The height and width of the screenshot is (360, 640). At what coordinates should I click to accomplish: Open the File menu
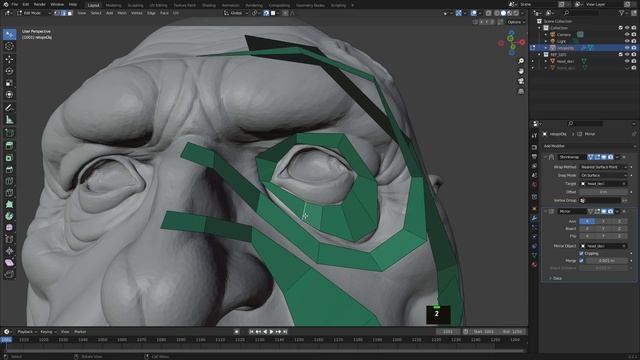15,4
